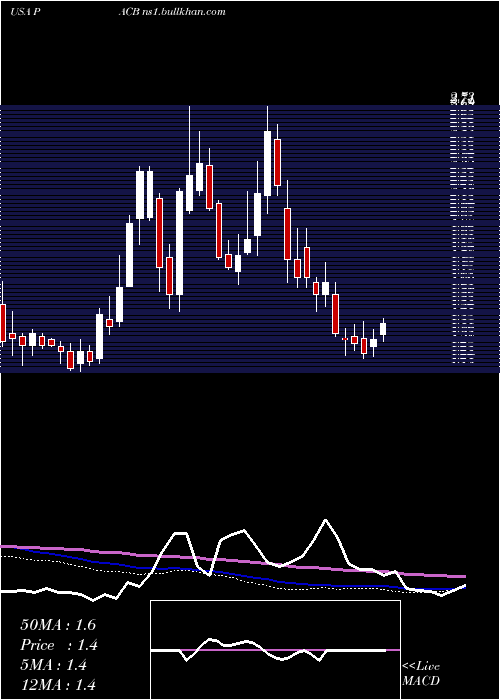Select the "12MA : 1.4" readout
The height and width of the screenshot is (700, 500).
coord(58,684)
